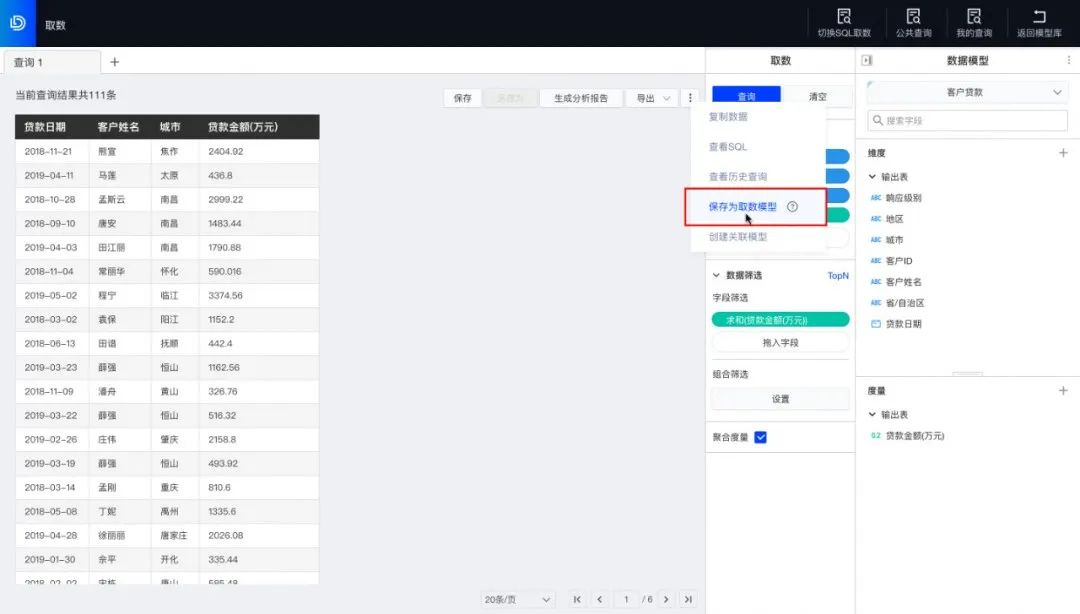Select 查看SQL from the menu
1080x614 pixels.
click(x=727, y=147)
